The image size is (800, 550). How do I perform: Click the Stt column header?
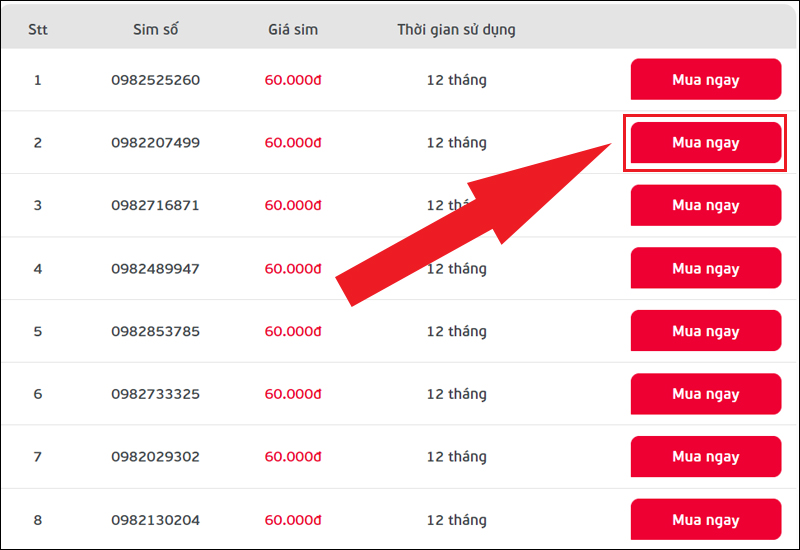(38, 29)
